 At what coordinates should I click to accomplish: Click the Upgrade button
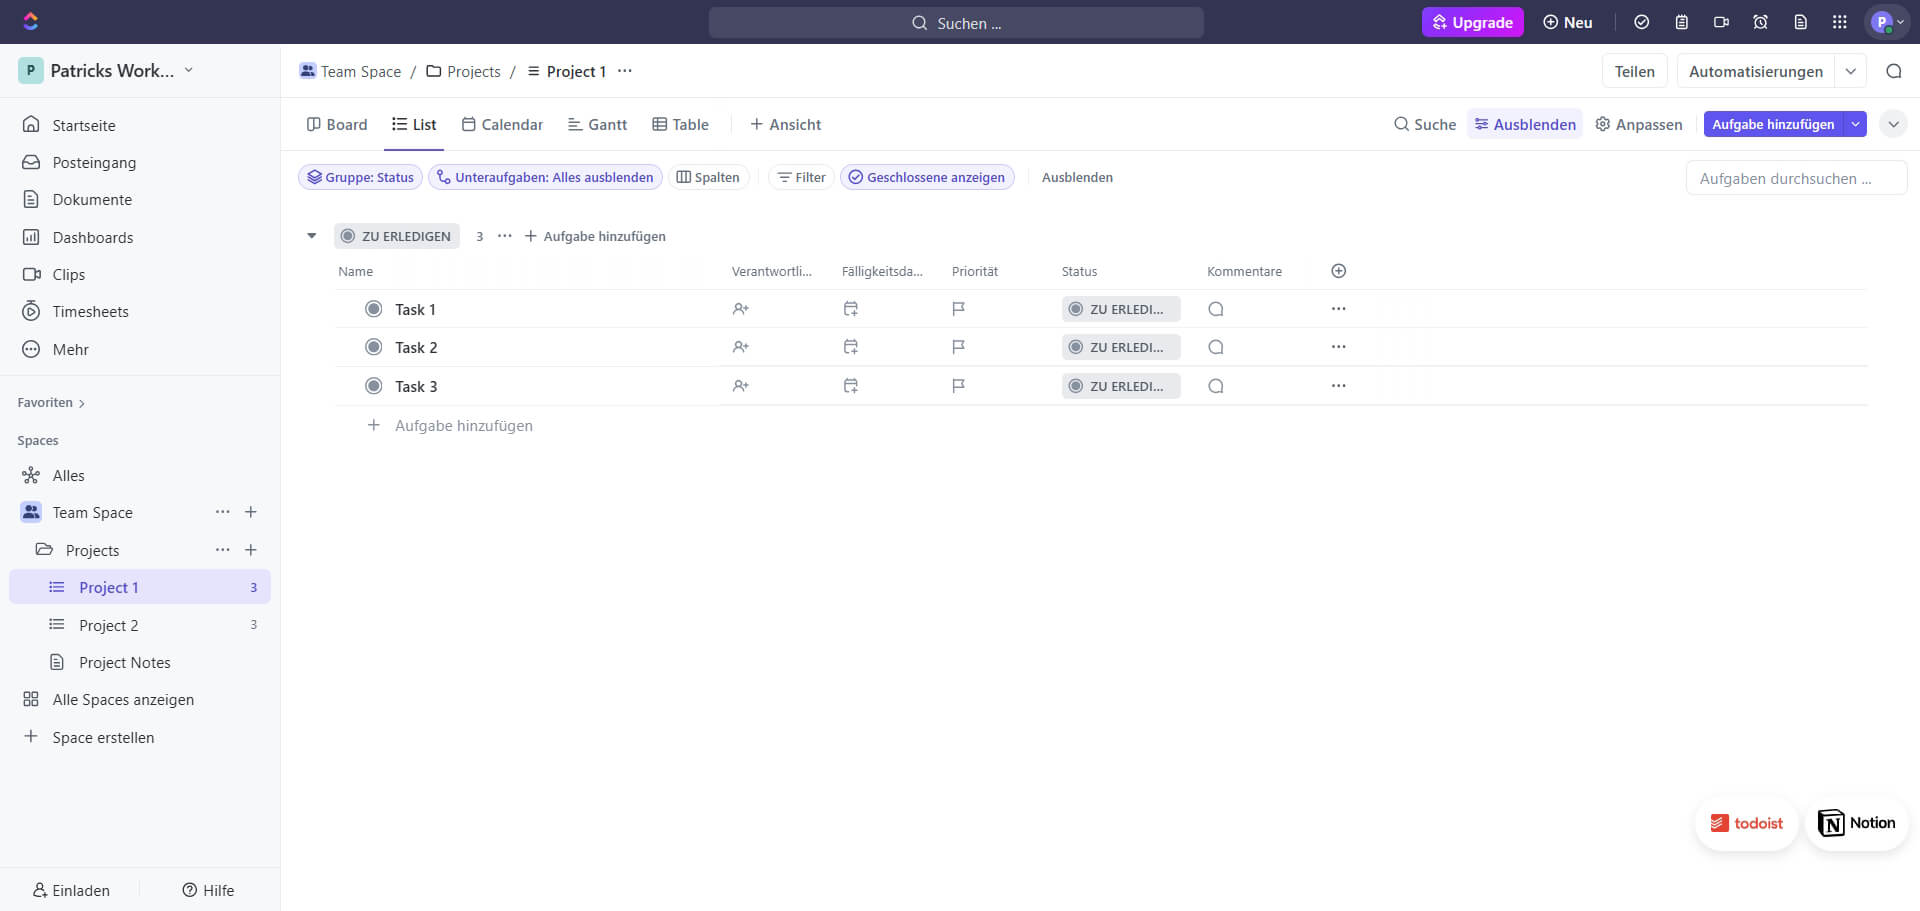tap(1471, 22)
